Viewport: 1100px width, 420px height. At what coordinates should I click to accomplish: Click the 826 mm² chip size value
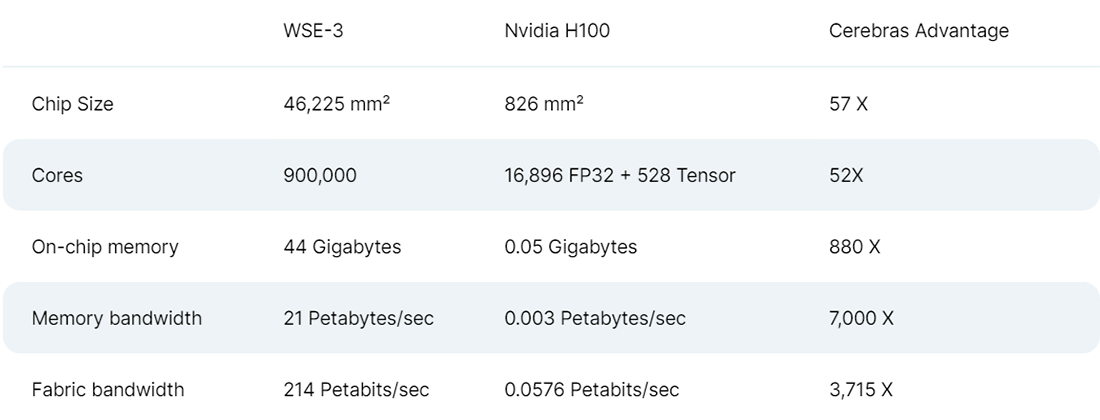point(544,104)
